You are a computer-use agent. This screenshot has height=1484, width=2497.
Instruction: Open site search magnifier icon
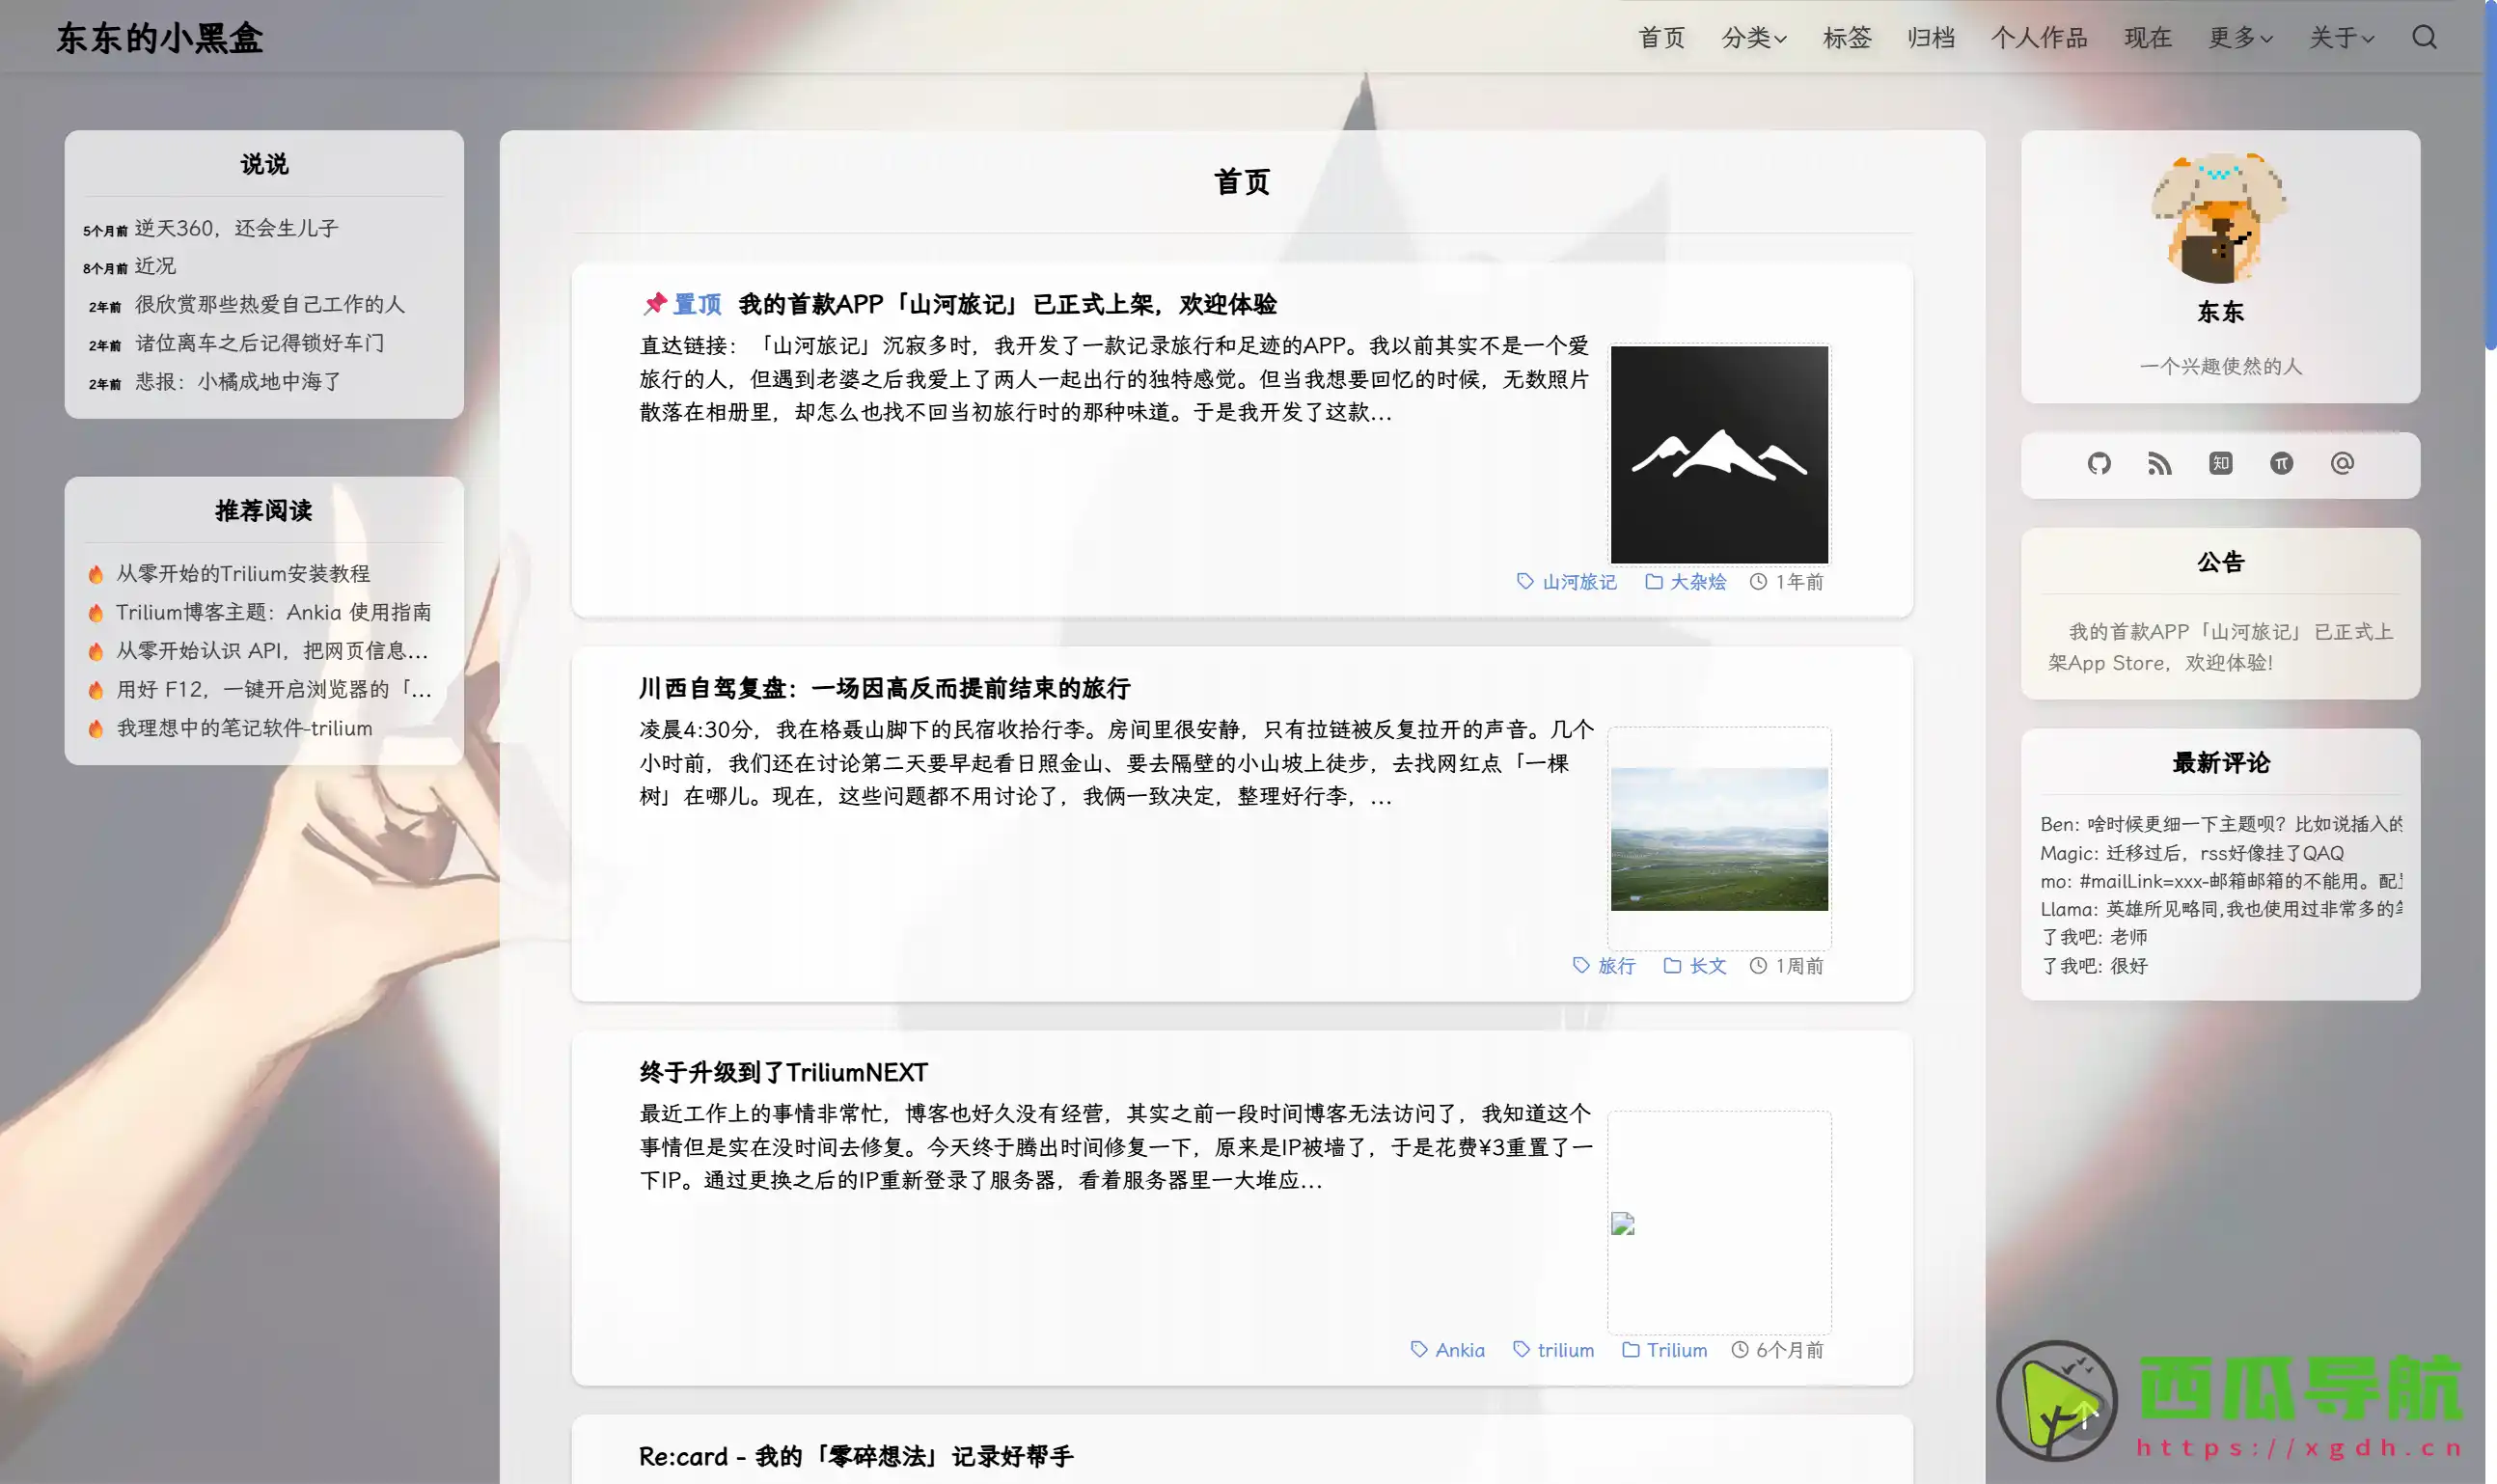click(2424, 38)
